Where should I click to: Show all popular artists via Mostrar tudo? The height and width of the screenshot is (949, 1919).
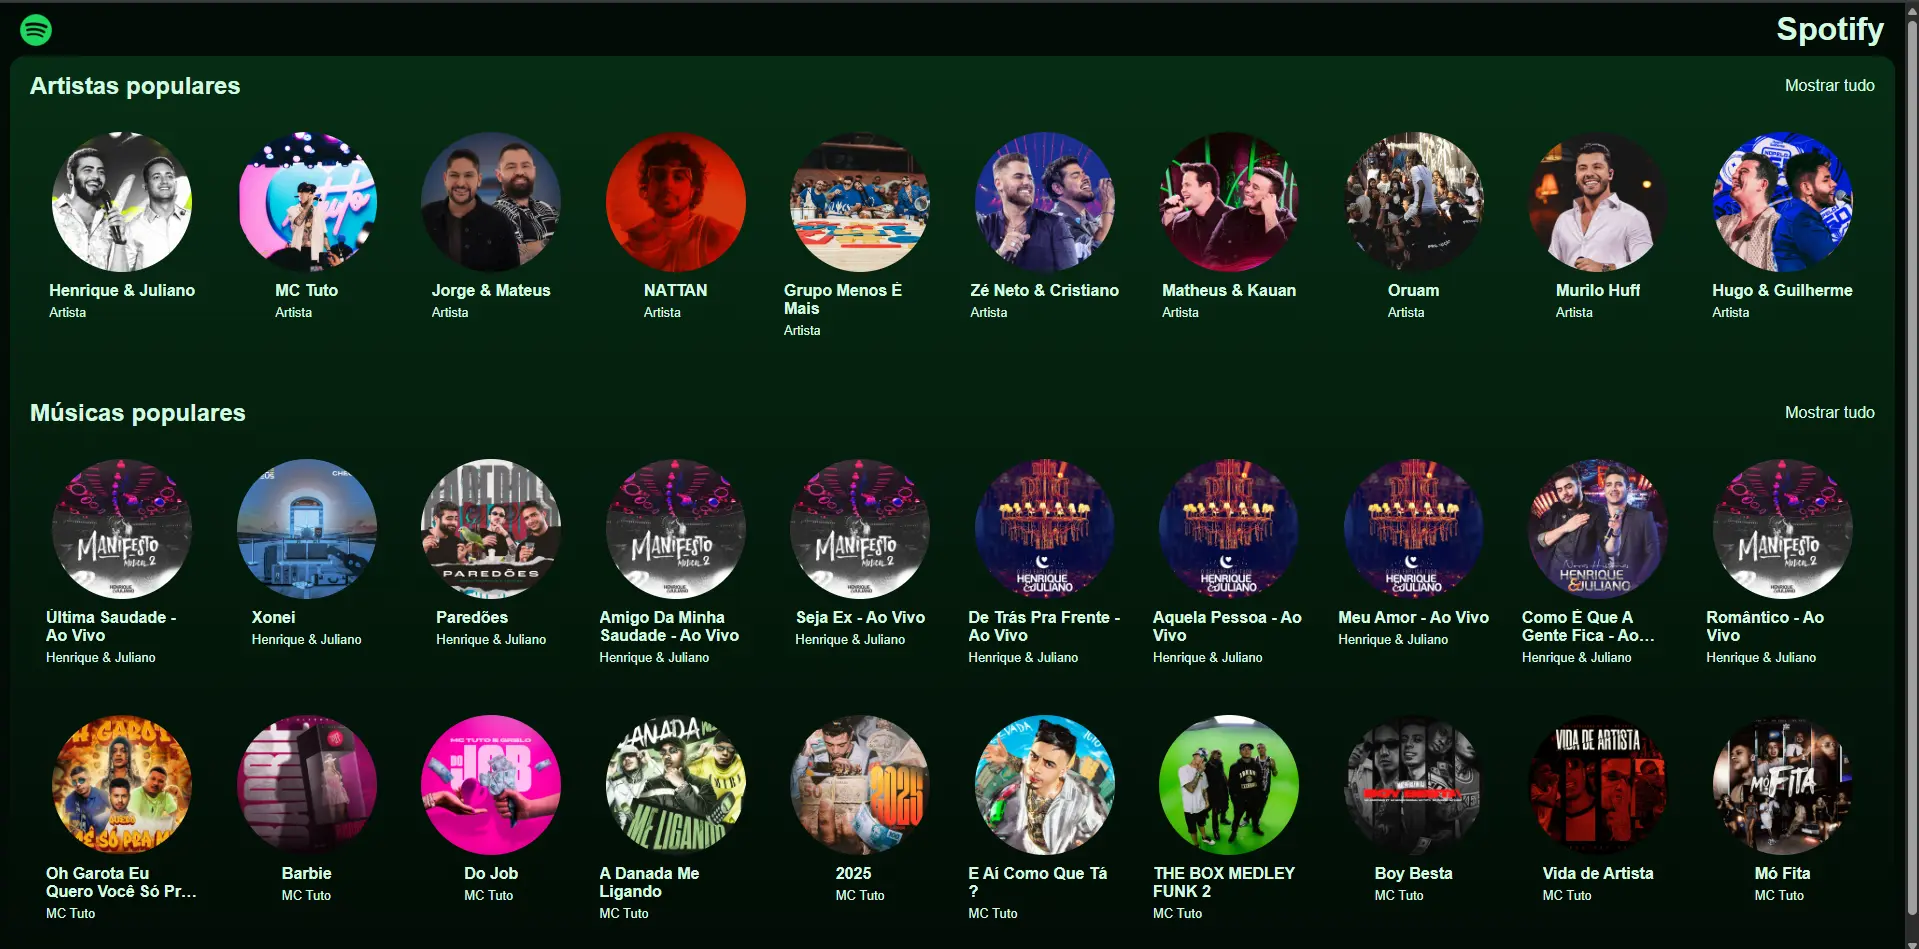[x=1829, y=86]
